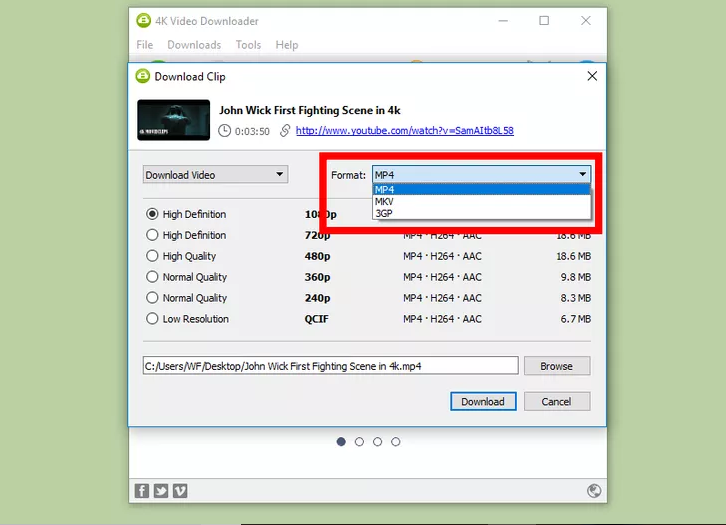Select Normal Quality 240p radio button
Screen dimensions: 726x525
[x=152, y=298]
